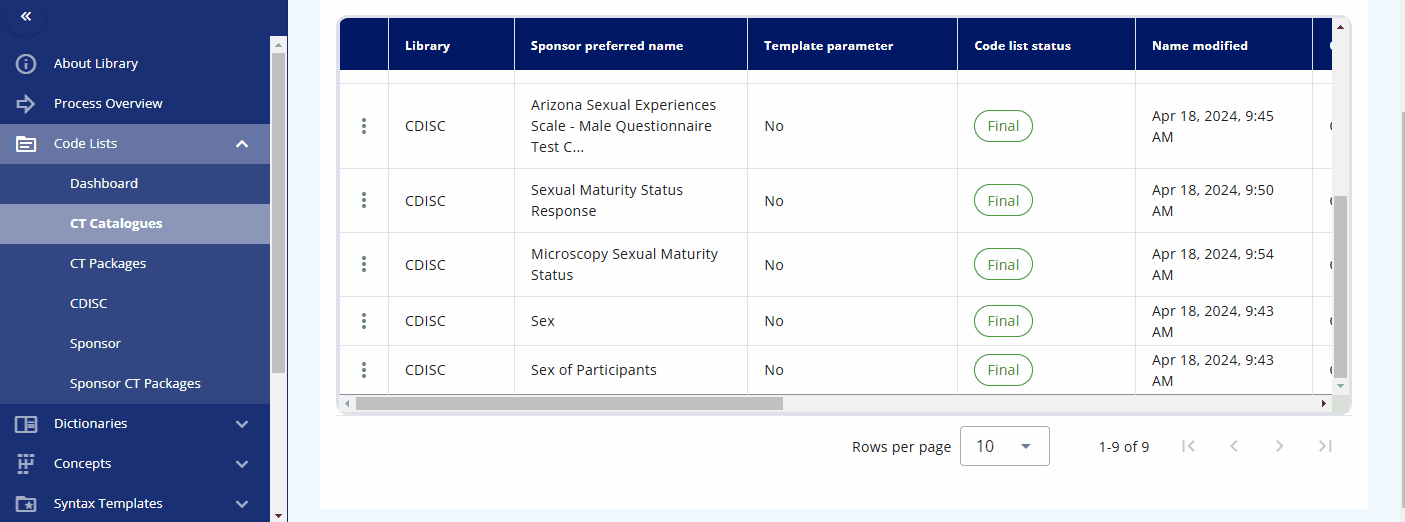Click the Concepts hierarchy icon
1405x522 pixels.
click(26, 464)
